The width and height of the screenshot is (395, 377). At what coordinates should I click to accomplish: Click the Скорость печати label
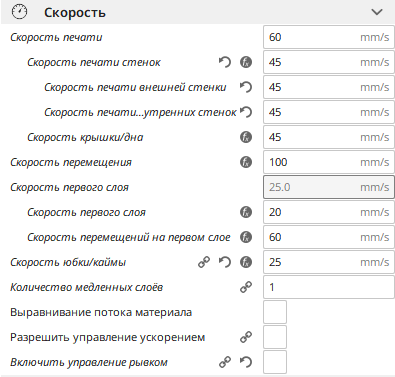point(56,37)
